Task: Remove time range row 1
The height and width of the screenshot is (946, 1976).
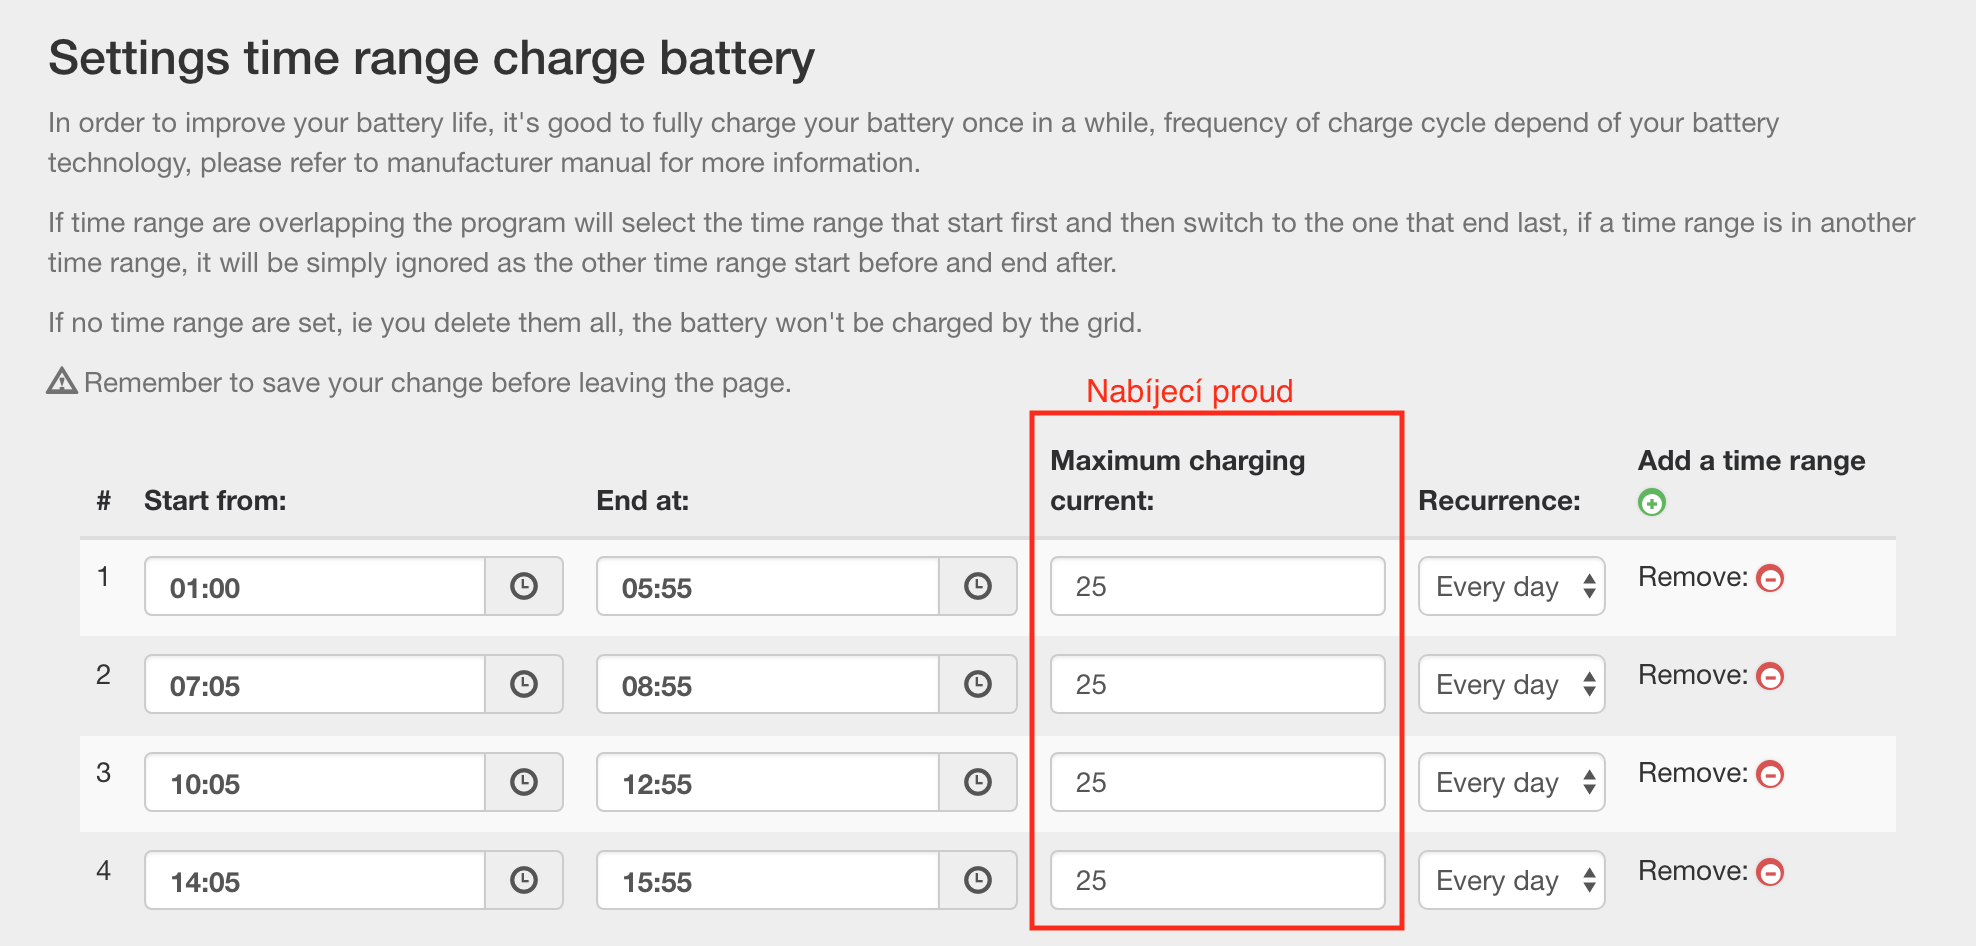Action: [x=1770, y=578]
